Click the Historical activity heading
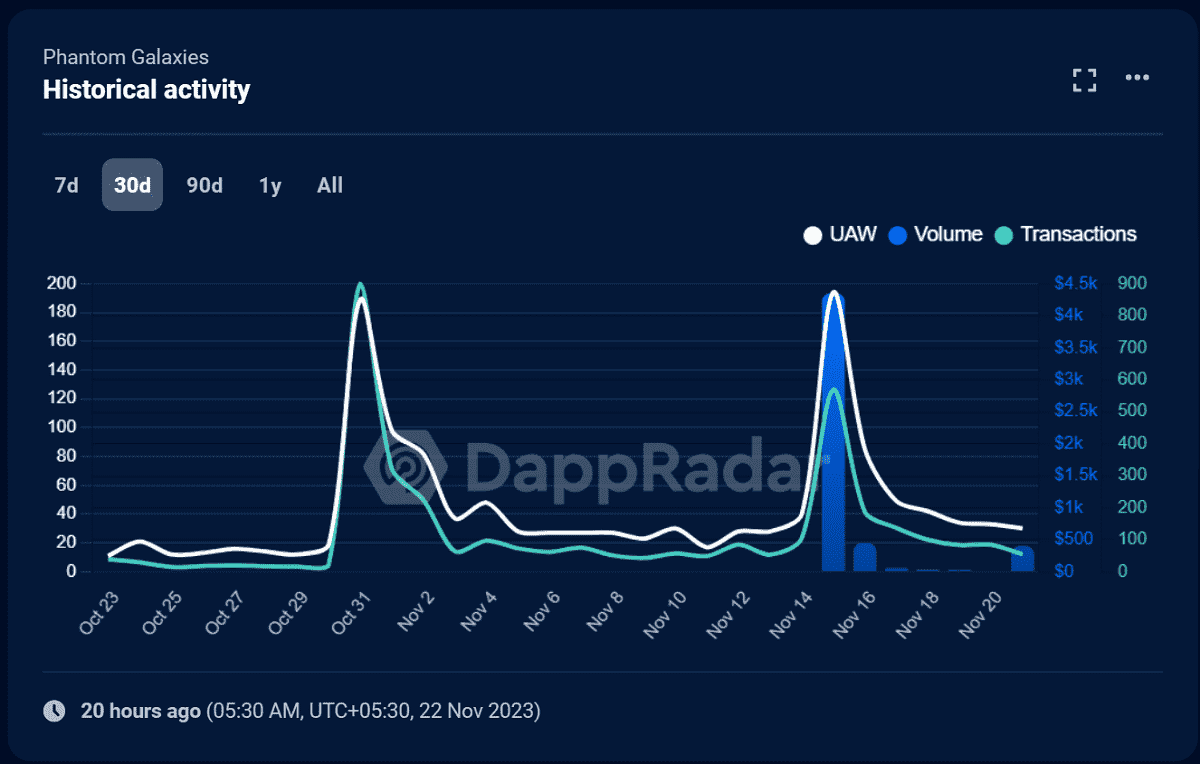Screen dimensions: 1200x764 point(146,90)
